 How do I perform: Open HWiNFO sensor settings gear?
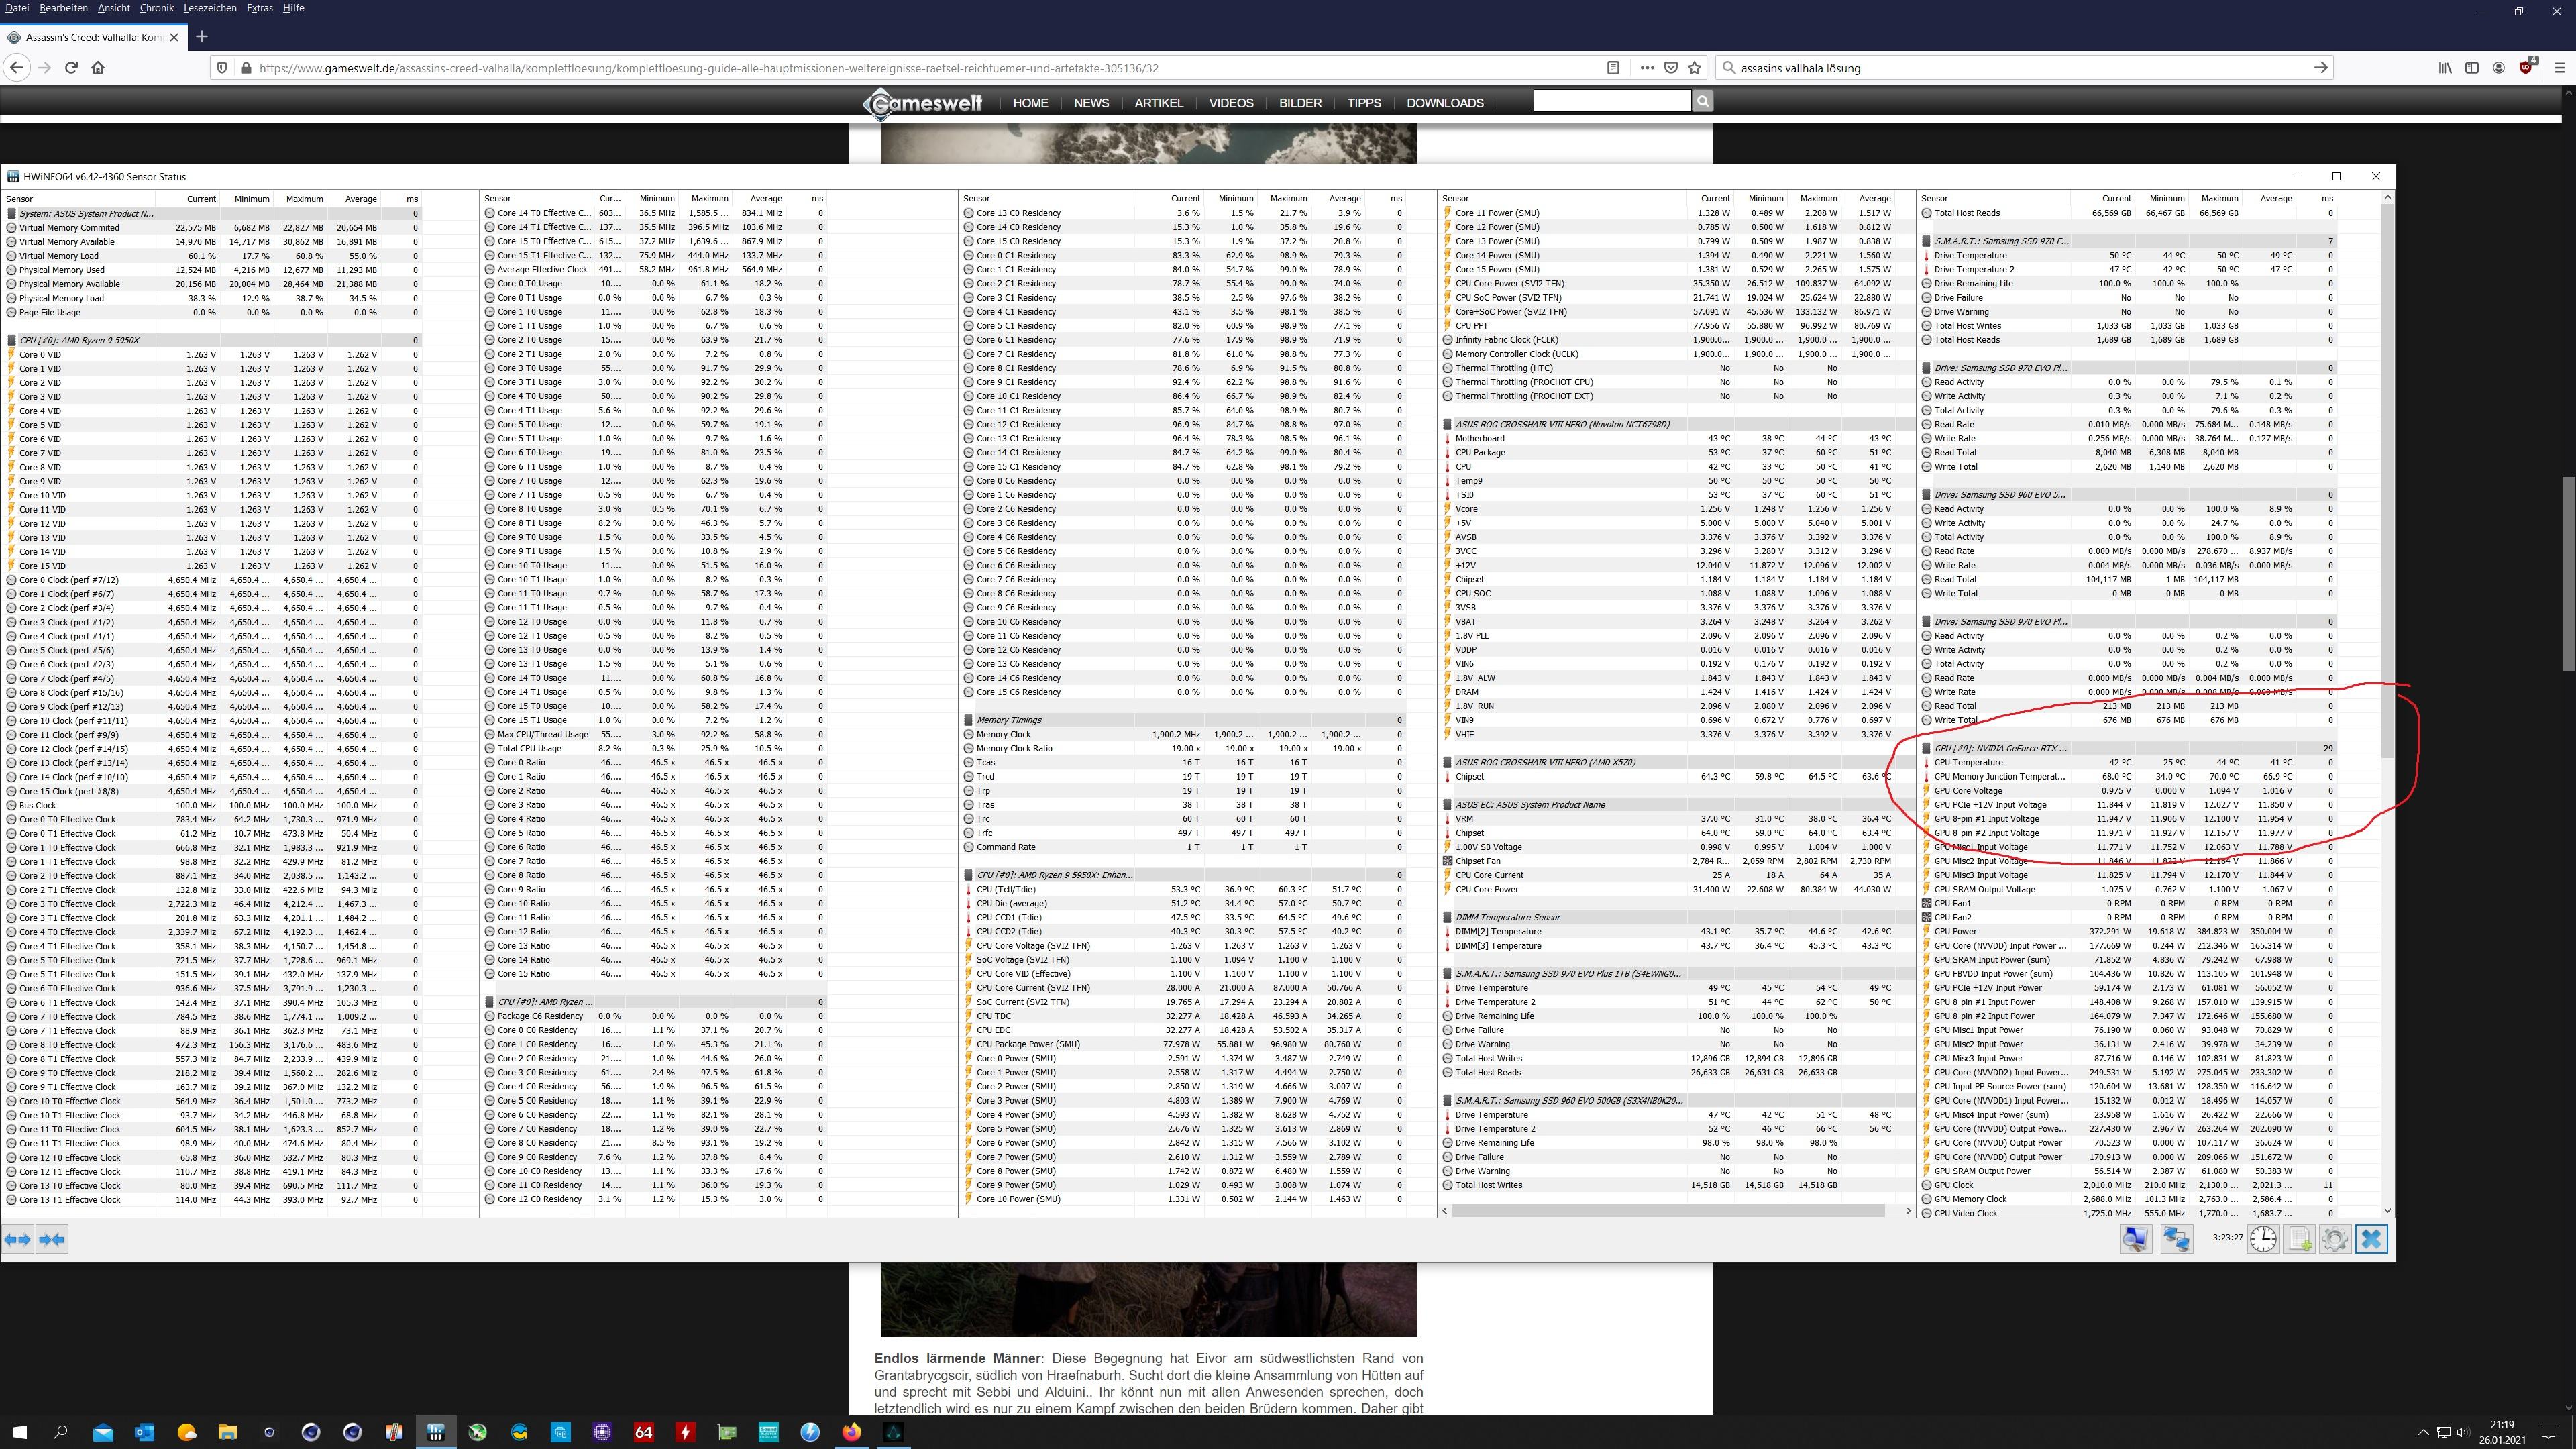point(2334,1239)
